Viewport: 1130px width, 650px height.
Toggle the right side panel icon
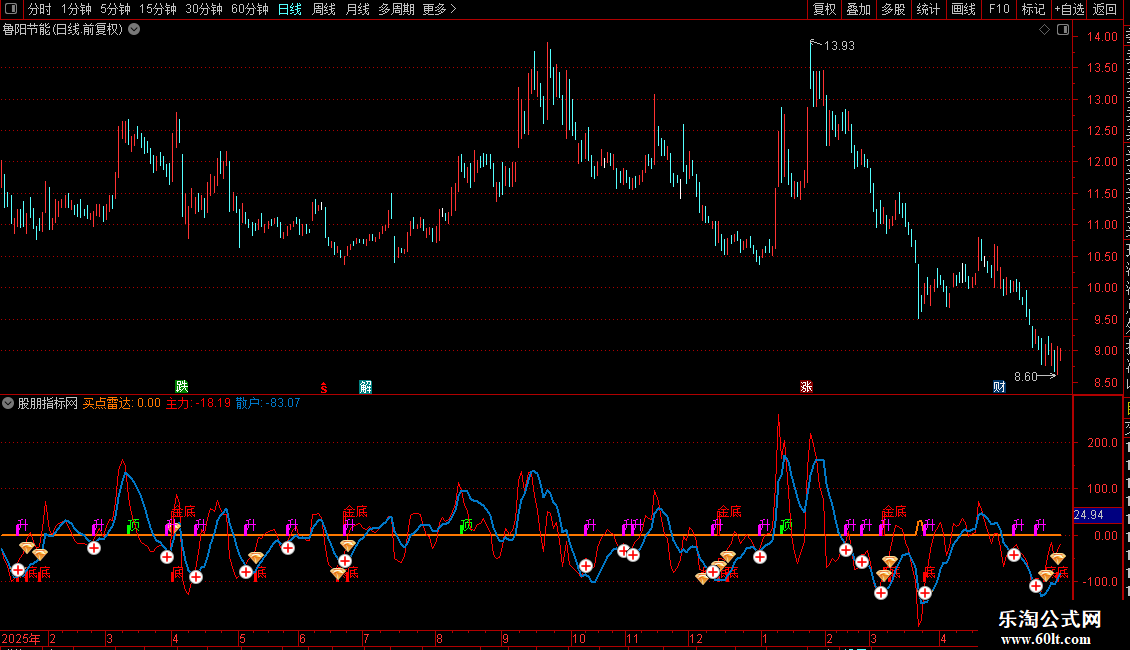(x=1063, y=30)
